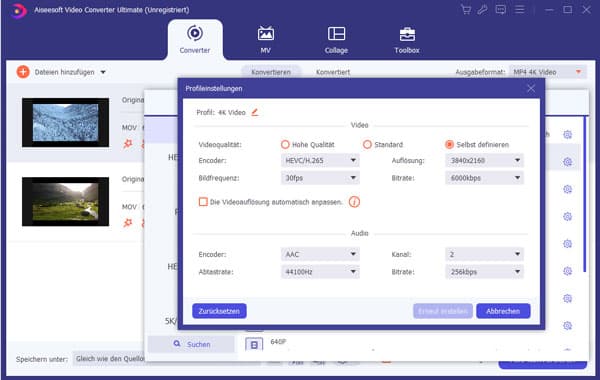Click the Profil: 4K Video label
Viewport: 600px width, 380px height.
pyautogui.click(x=221, y=113)
